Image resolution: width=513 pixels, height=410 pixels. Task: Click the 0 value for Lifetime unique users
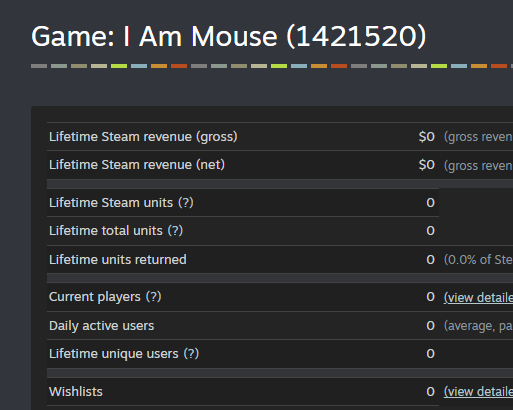430,354
